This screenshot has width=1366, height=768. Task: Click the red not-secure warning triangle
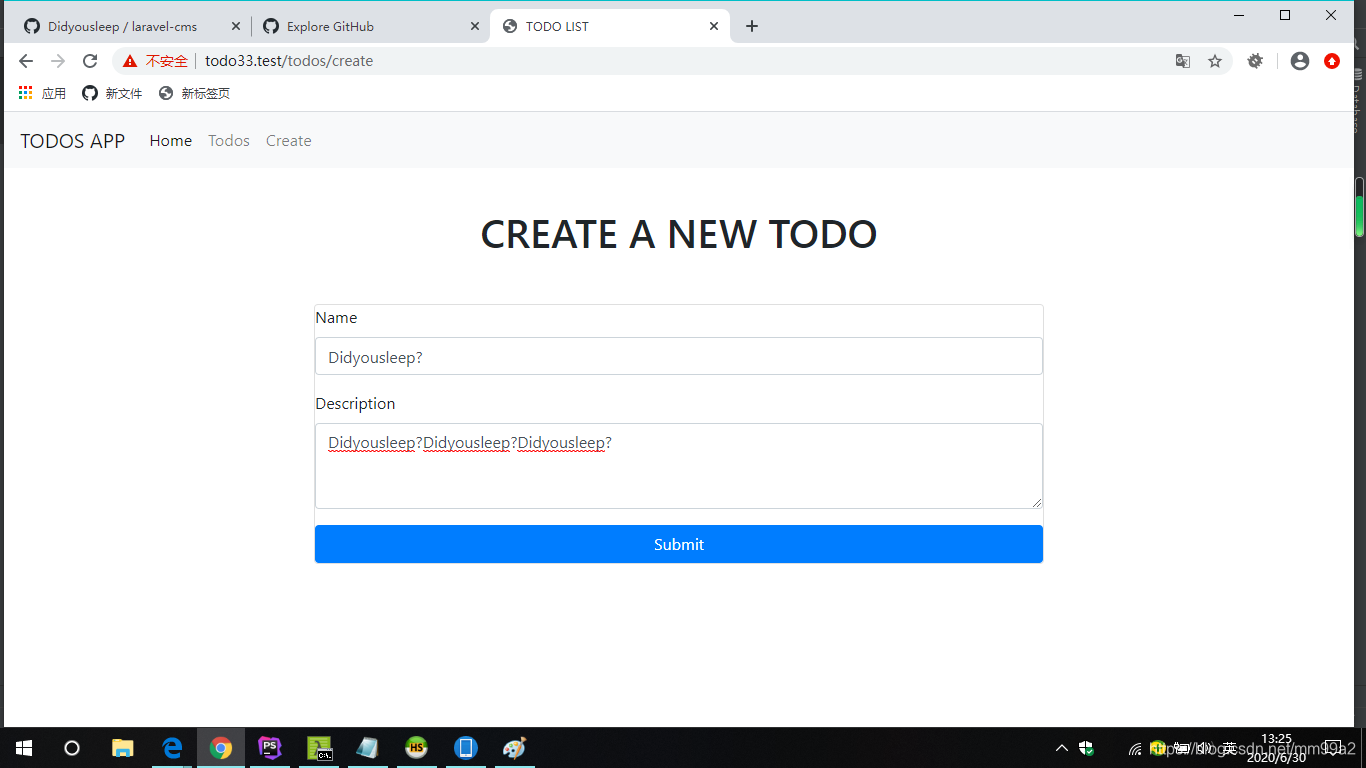pos(130,61)
